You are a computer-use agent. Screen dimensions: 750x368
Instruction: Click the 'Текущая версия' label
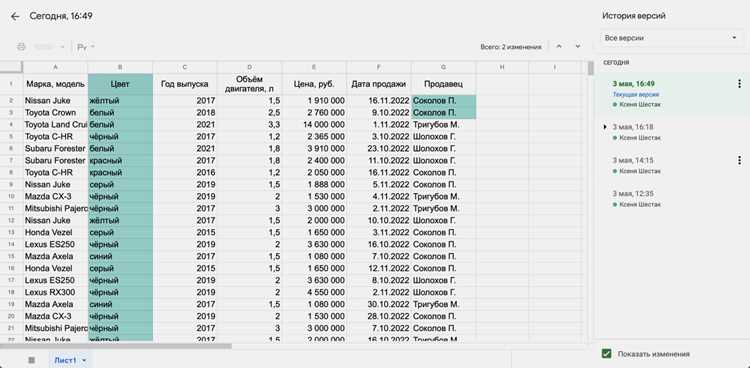point(636,95)
